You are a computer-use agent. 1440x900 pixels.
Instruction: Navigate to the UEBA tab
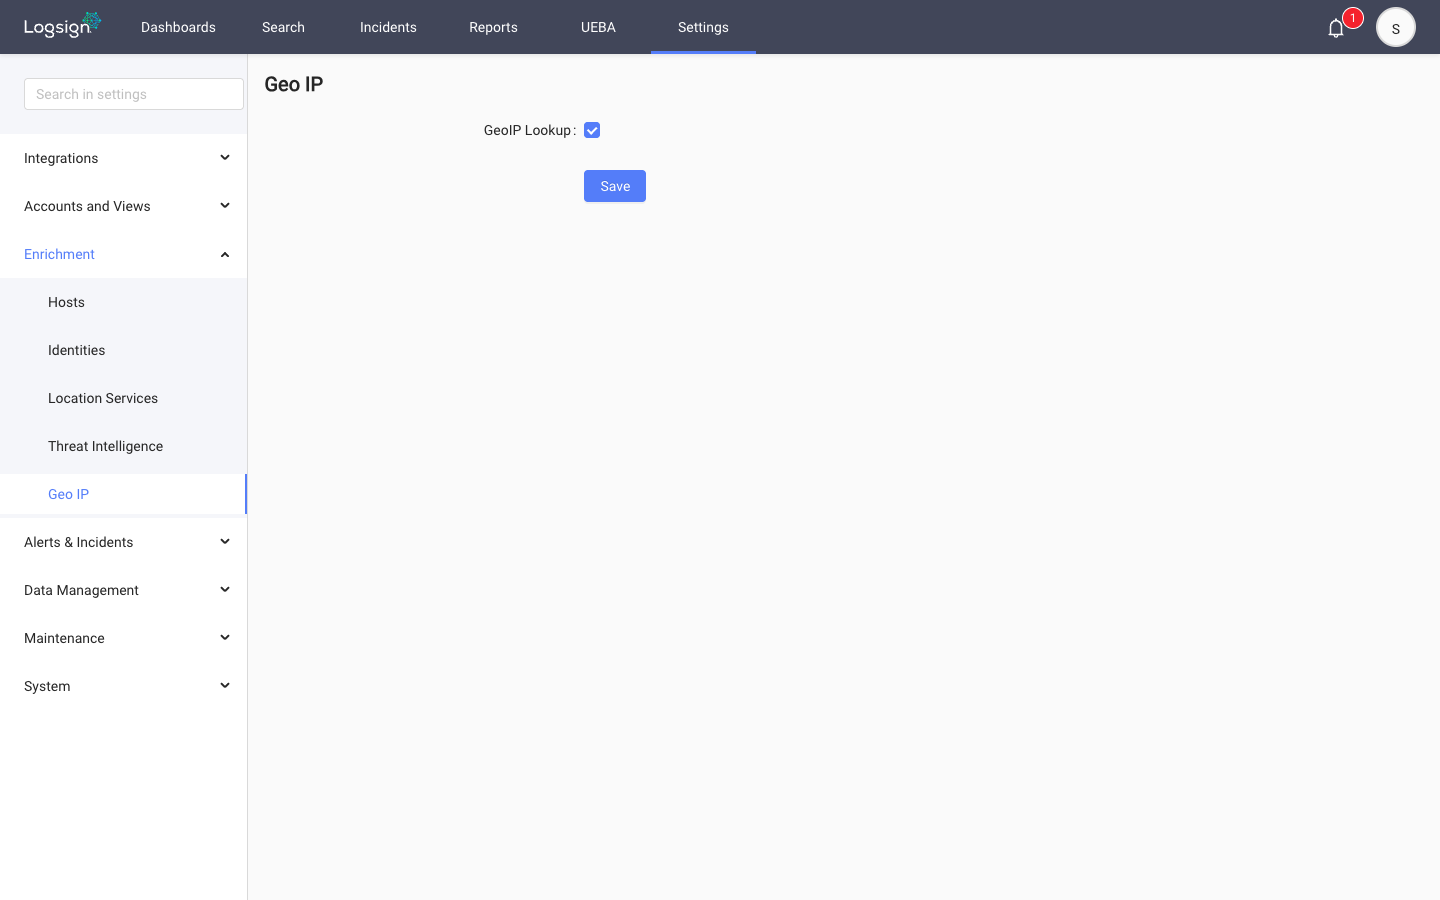point(598,27)
